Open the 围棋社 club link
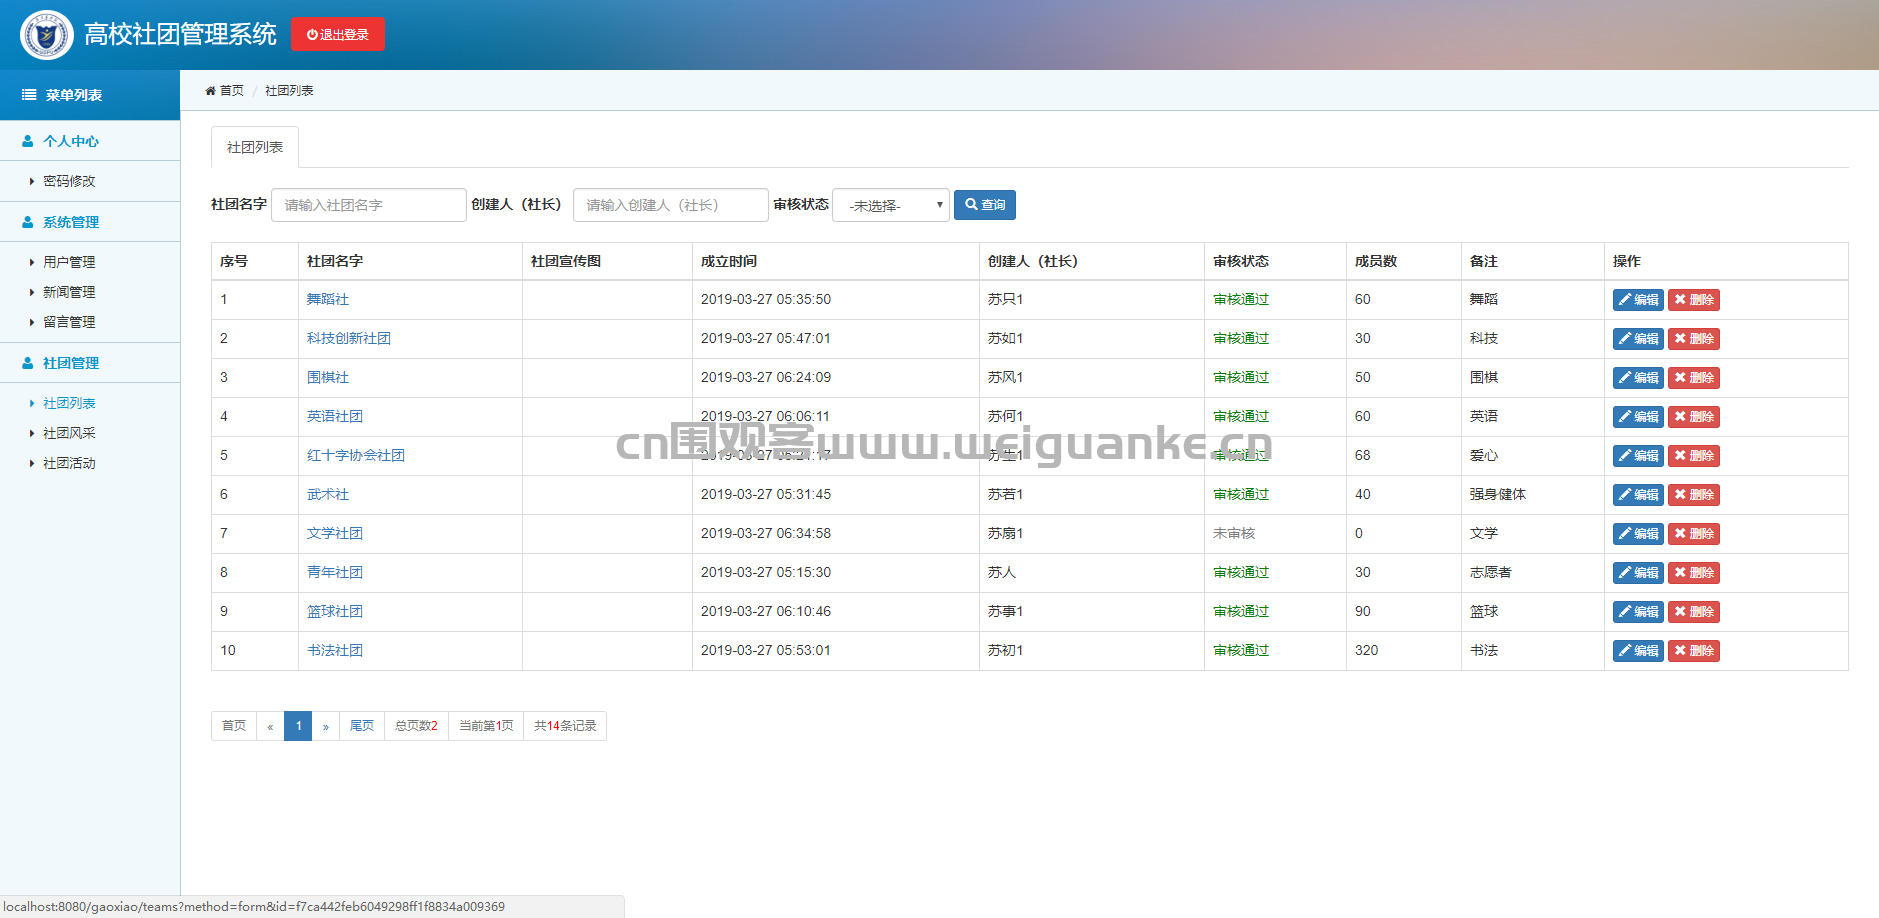 328,377
